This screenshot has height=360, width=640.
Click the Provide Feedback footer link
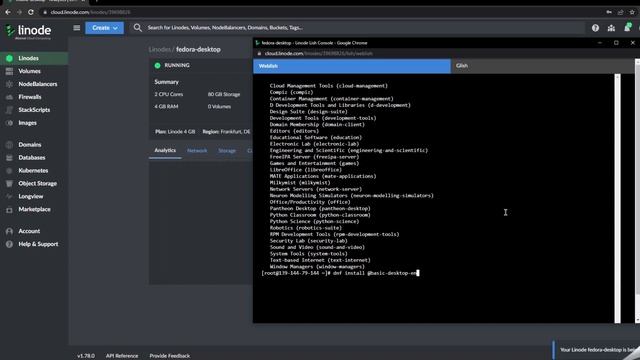coord(169,356)
